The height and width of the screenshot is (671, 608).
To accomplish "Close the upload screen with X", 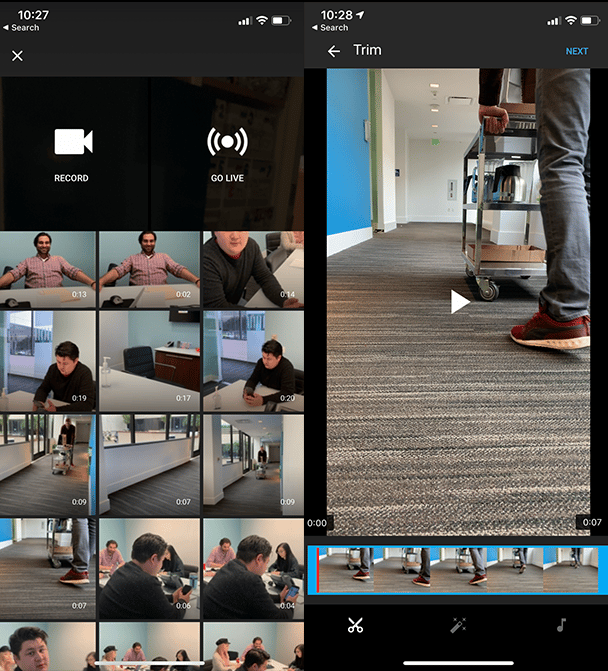I will (17, 56).
